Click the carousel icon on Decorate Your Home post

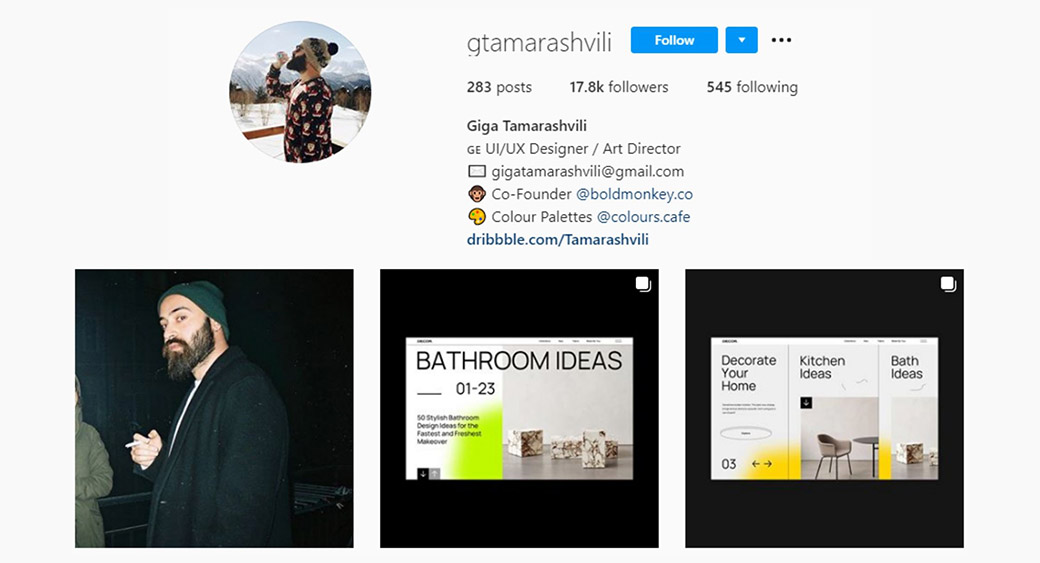tap(948, 284)
